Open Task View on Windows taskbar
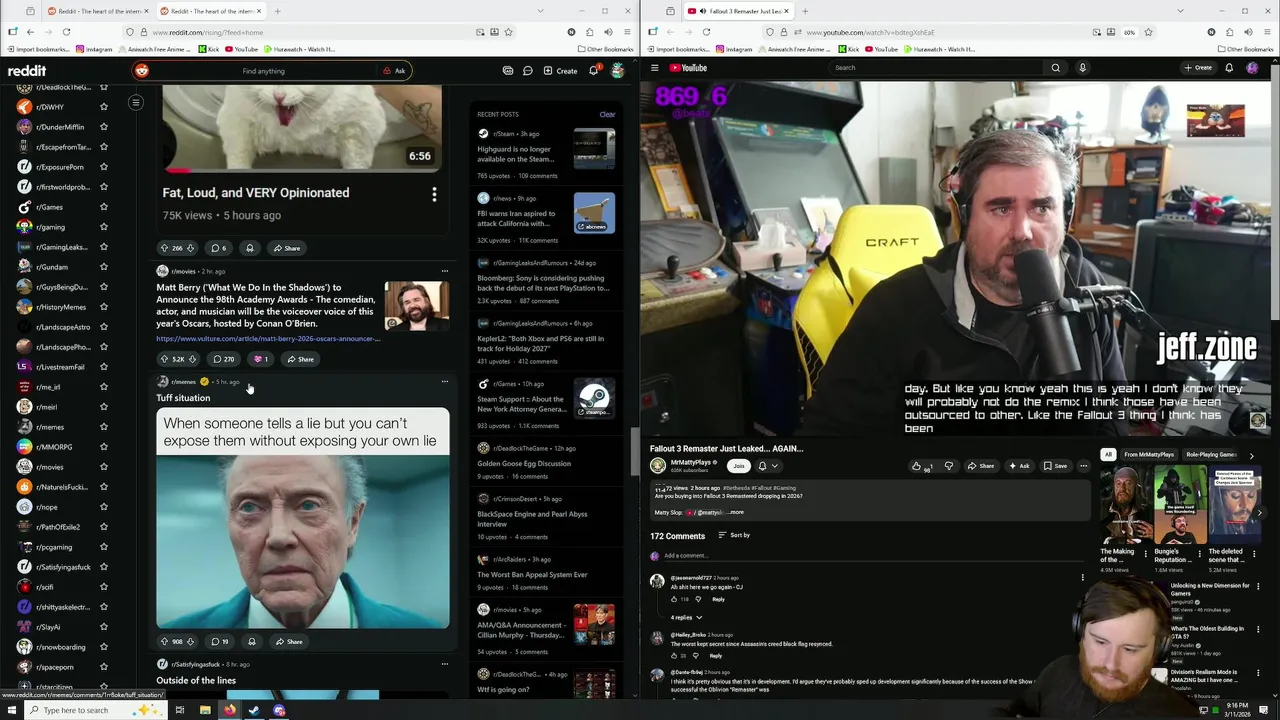The image size is (1280, 720). pos(179,710)
